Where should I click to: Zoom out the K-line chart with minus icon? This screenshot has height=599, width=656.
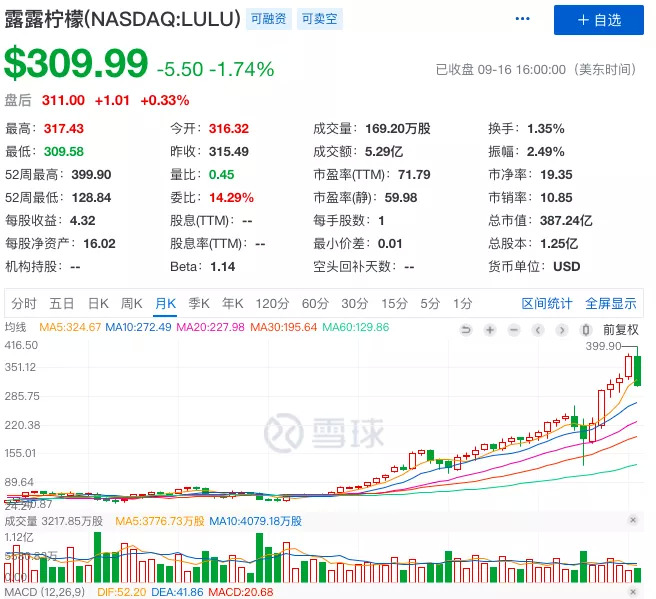click(x=514, y=330)
